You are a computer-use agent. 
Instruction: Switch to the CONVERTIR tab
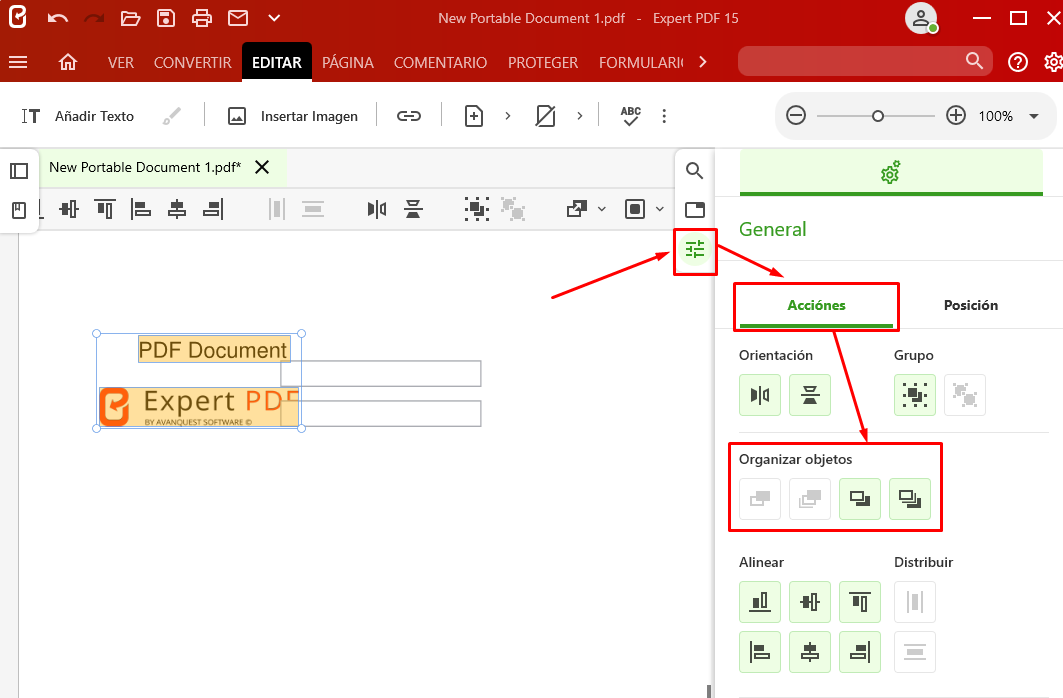coord(193,62)
